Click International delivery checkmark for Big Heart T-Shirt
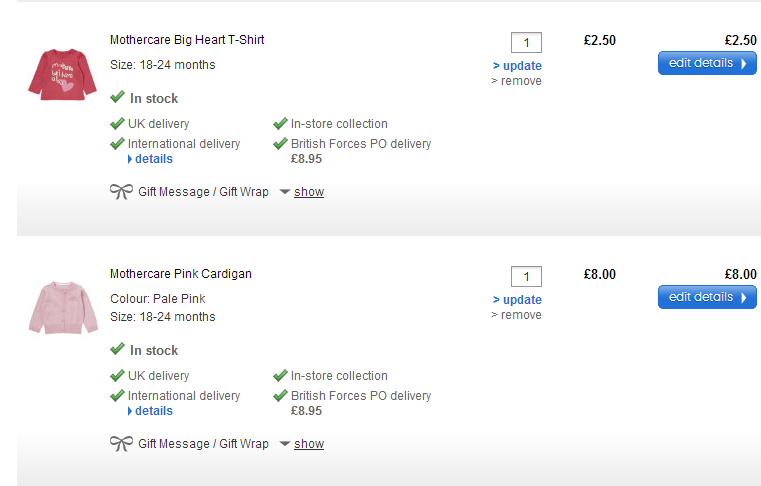Image resolution: width=761 pixels, height=486 pixels. click(x=118, y=144)
